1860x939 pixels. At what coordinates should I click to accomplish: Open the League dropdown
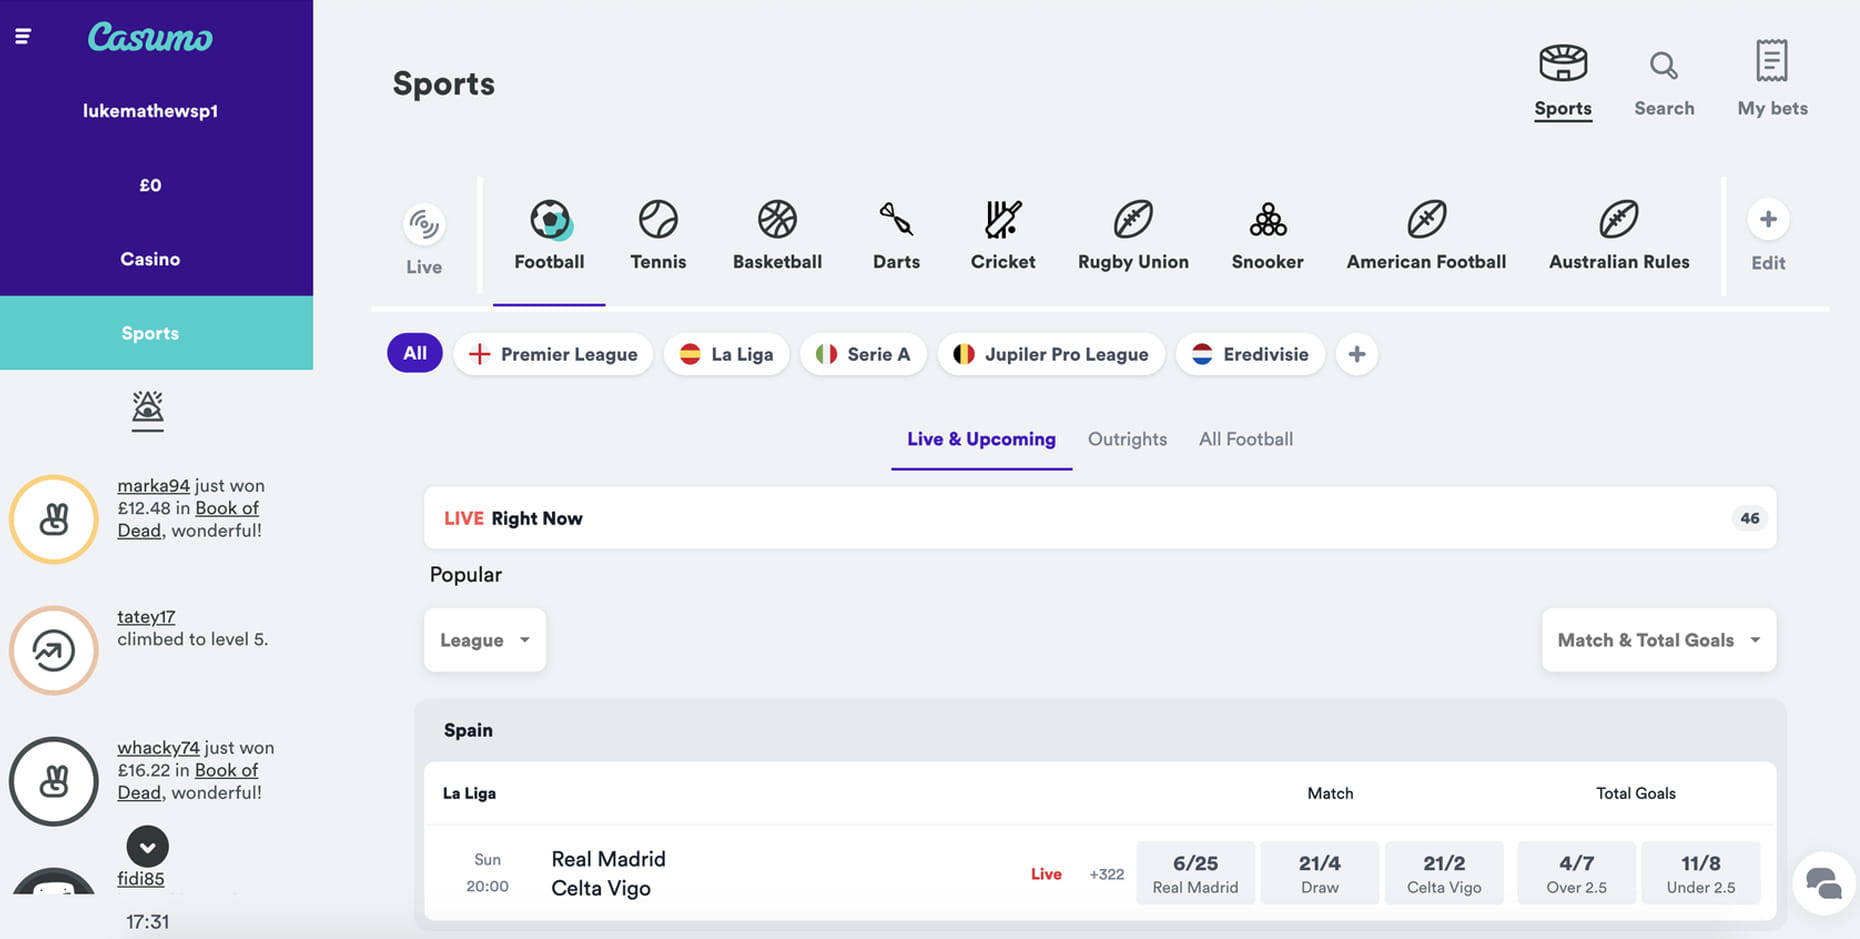point(485,640)
